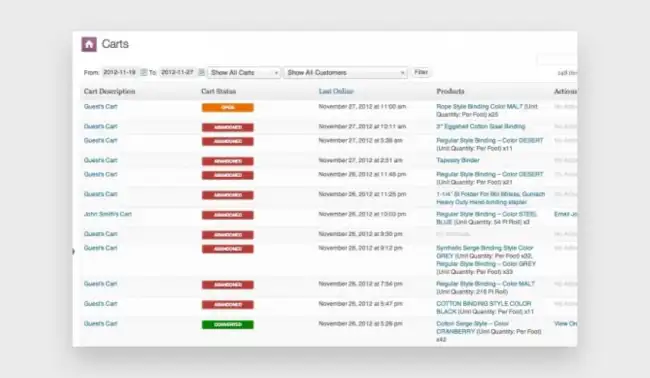
Task: Open the Cotton Serge Style Cranberry product link
Action: point(489,332)
